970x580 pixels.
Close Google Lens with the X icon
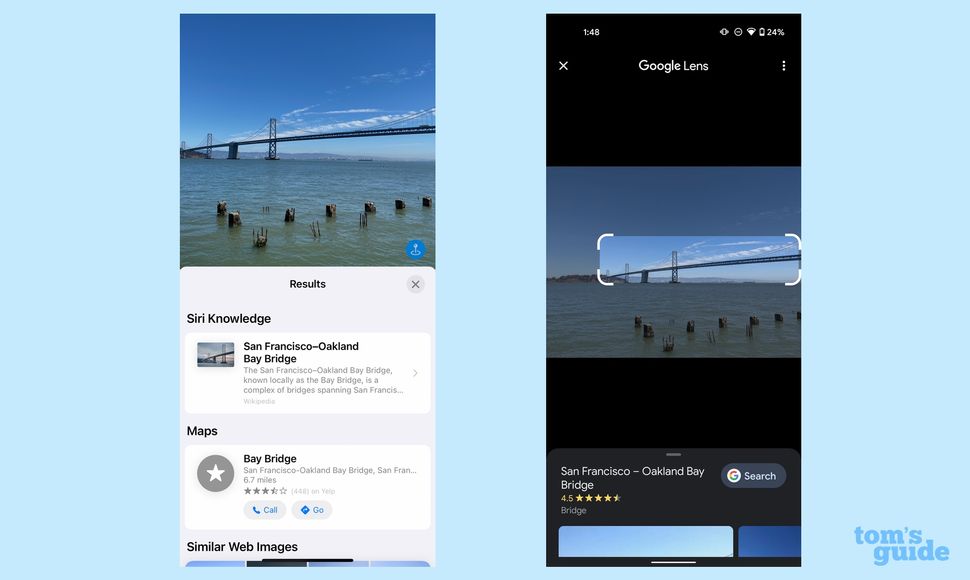[x=563, y=65]
